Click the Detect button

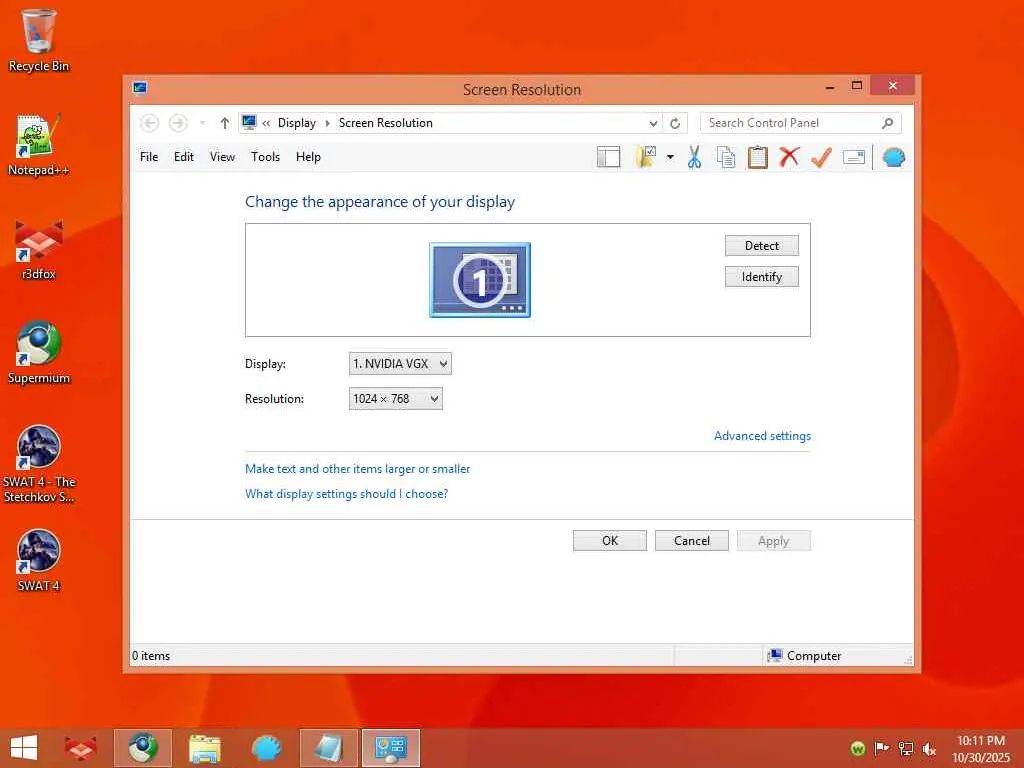[x=761, y=246]
